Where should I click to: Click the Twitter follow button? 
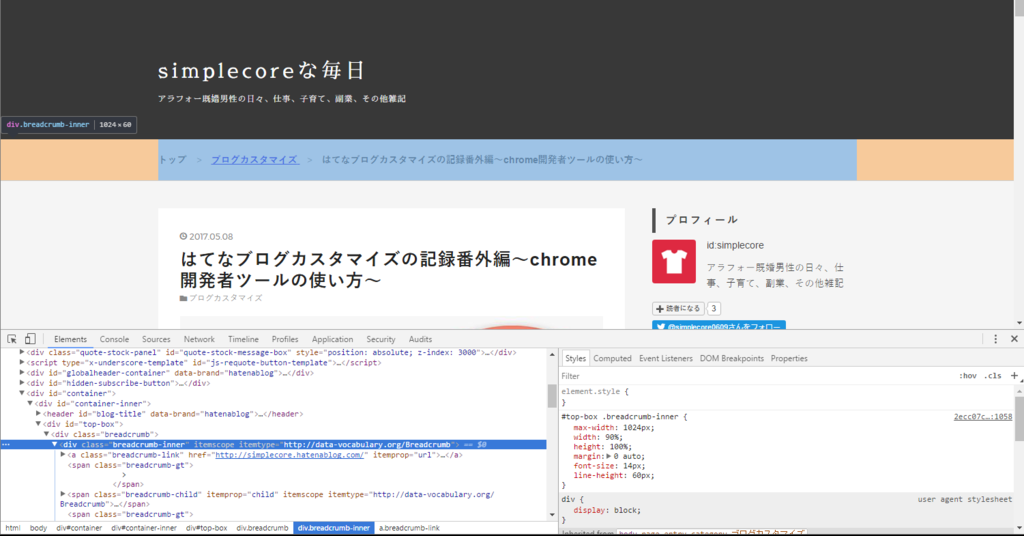tap(718, 326)
